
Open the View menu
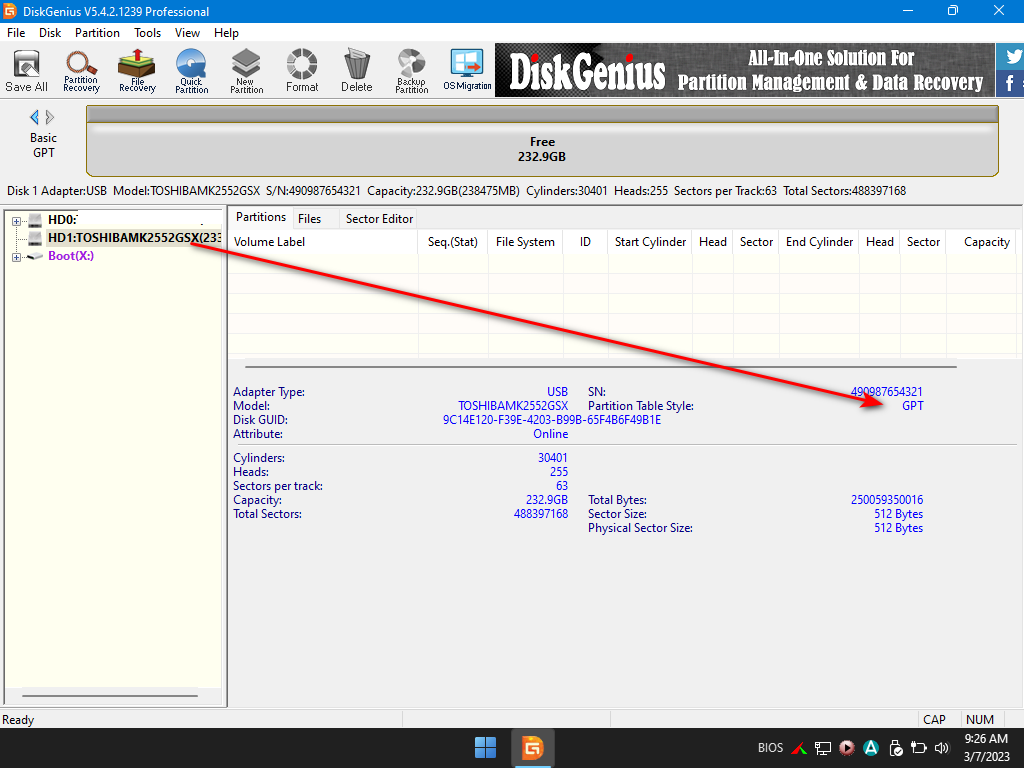coord(187,33)
